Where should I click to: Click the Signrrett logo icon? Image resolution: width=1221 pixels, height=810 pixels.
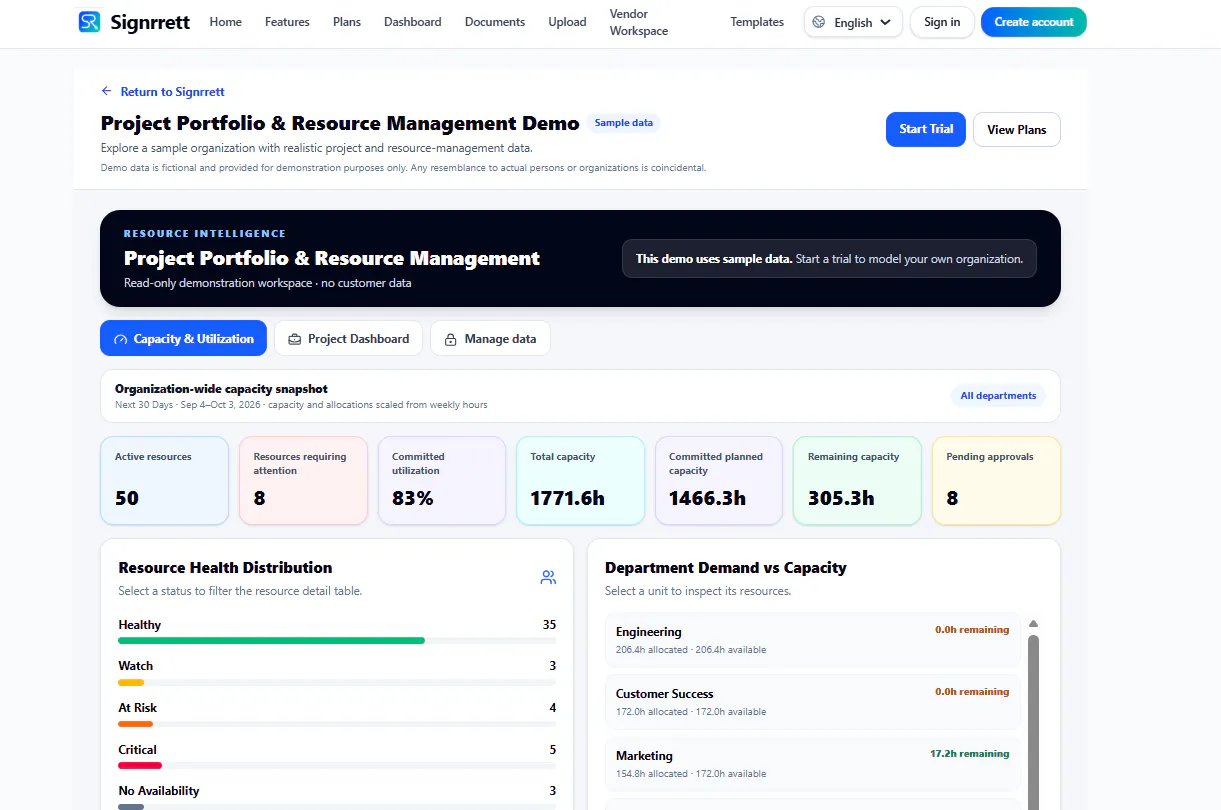pyautogui.click(x=90, y=21)
